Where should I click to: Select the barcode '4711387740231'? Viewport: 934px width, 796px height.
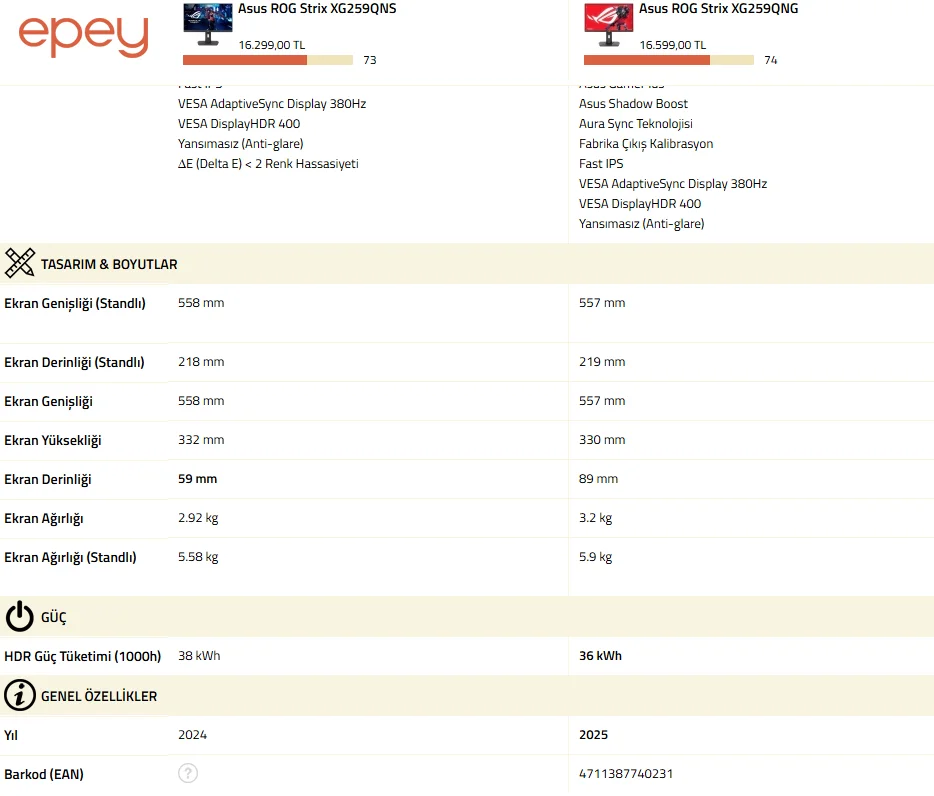coord(626,773)
